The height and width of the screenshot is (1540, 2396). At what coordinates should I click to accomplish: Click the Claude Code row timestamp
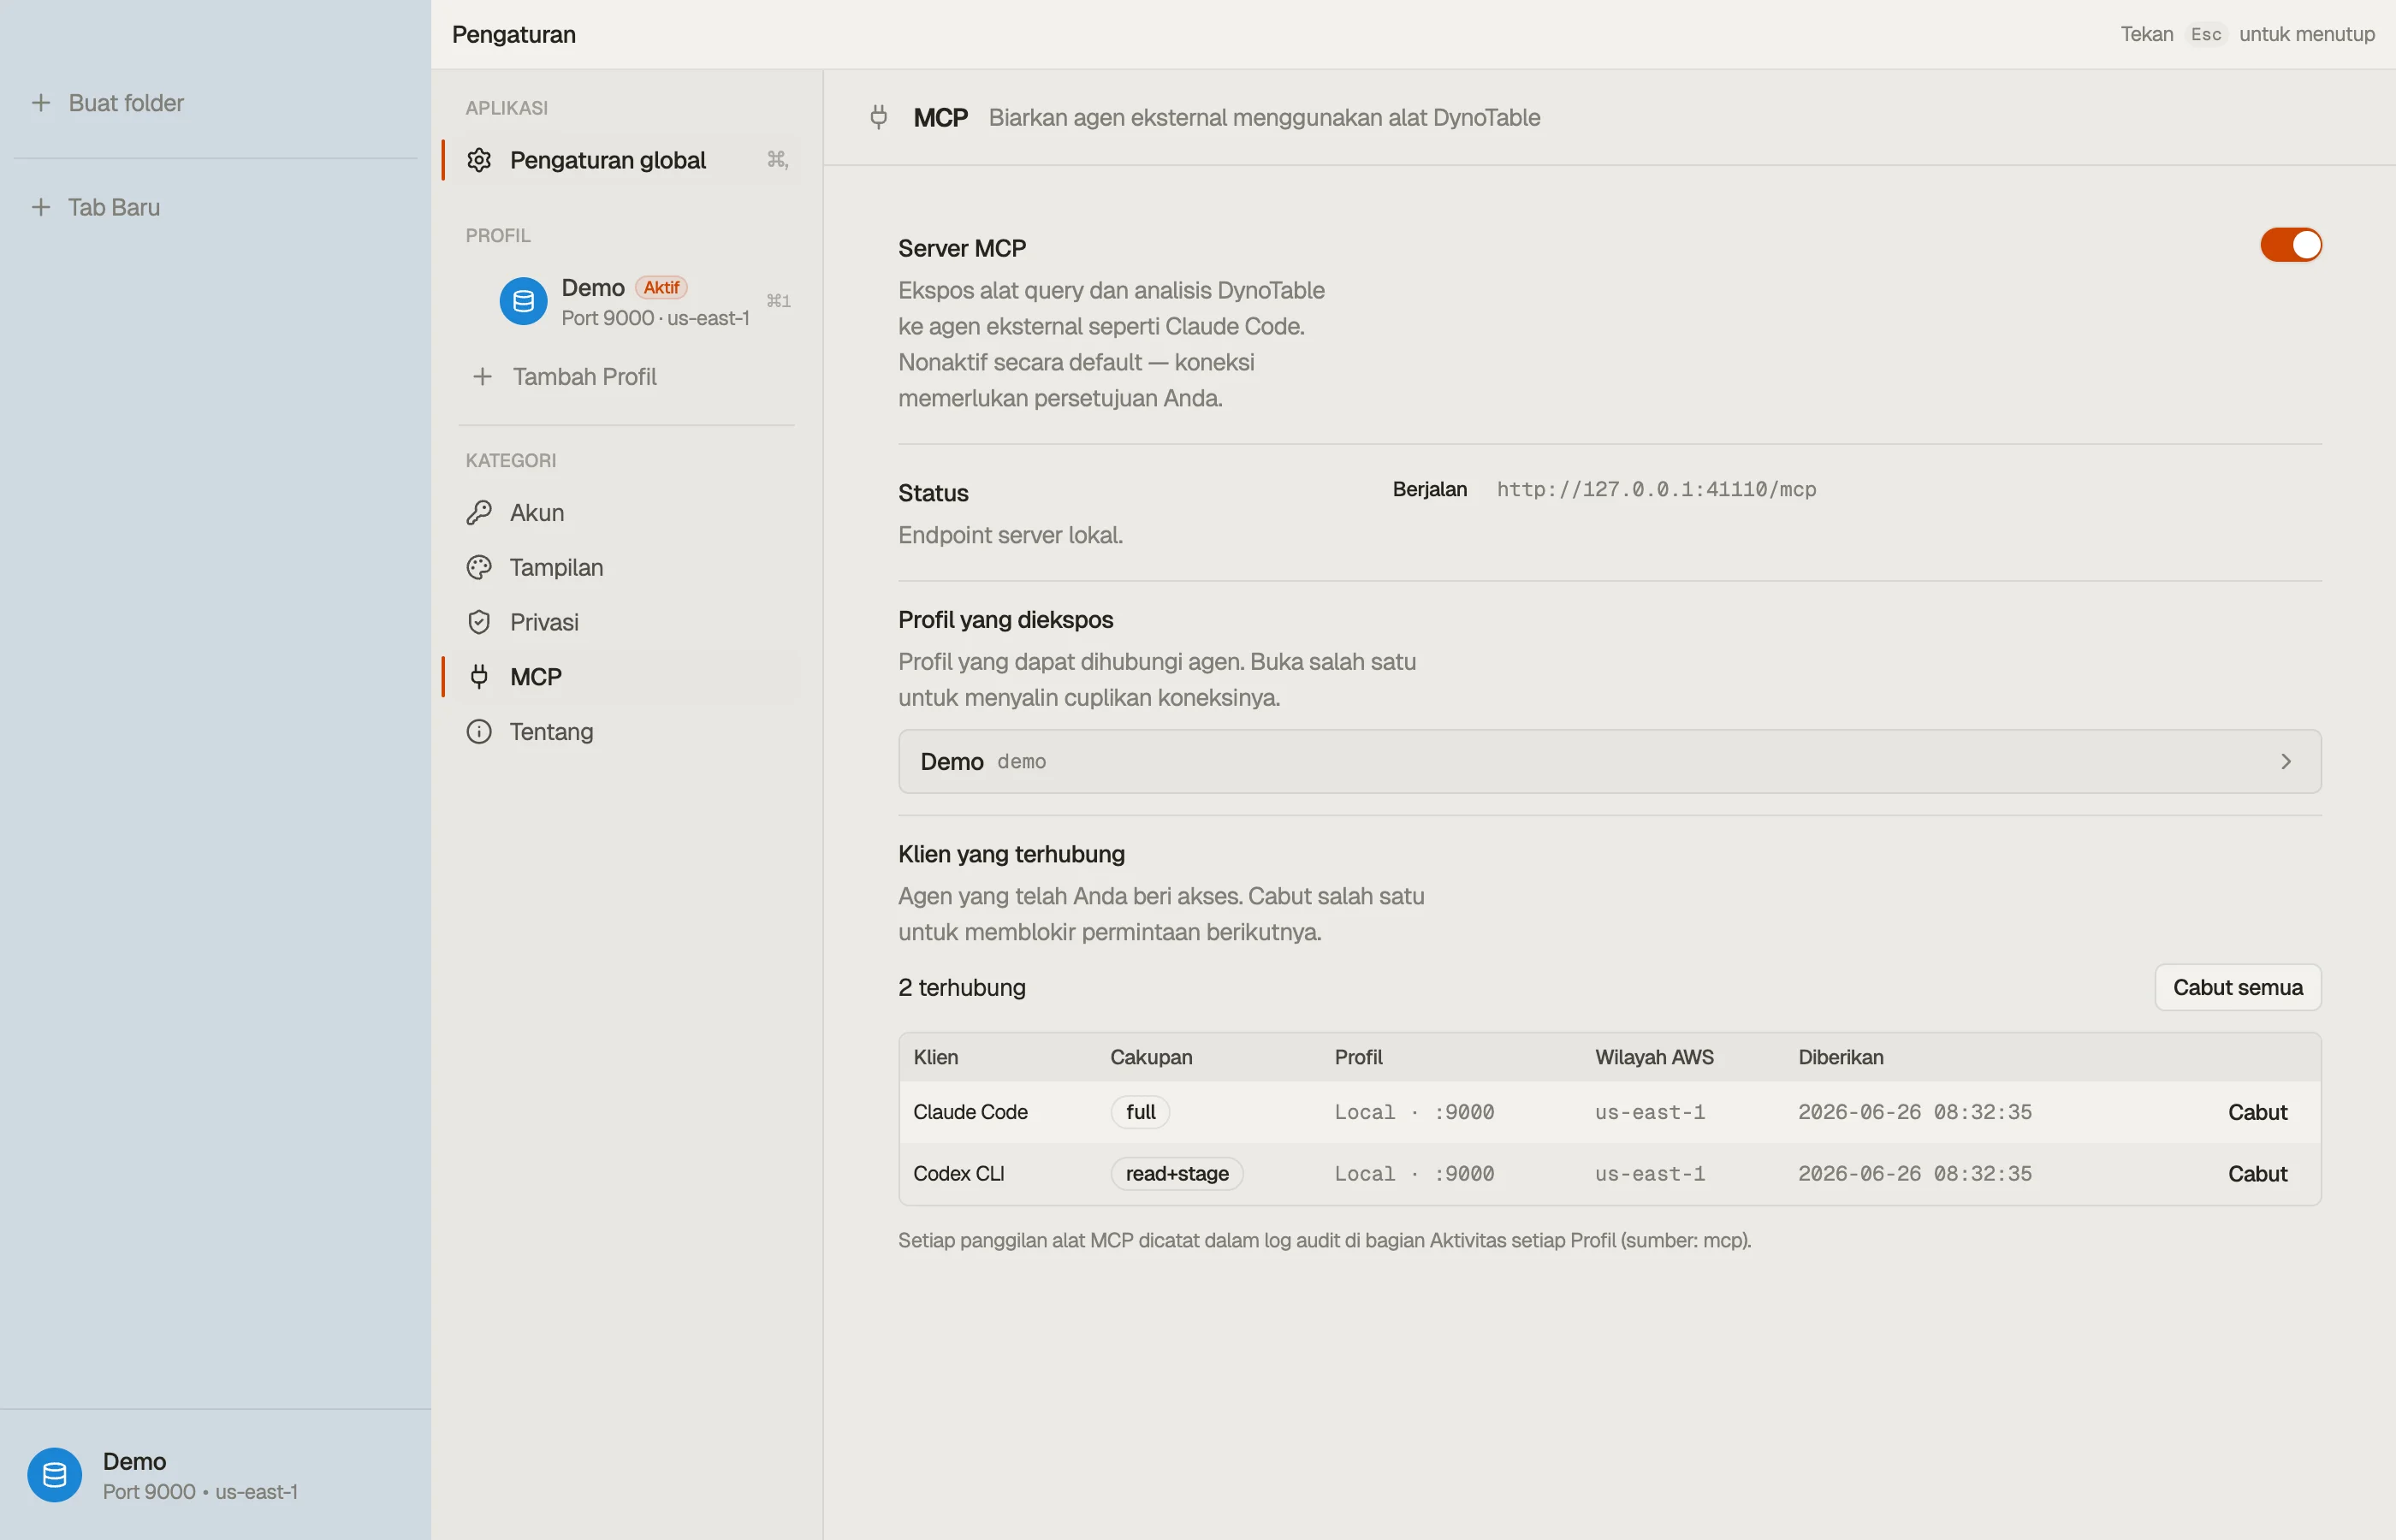pyautogui.click(x=1914, y=1113)
